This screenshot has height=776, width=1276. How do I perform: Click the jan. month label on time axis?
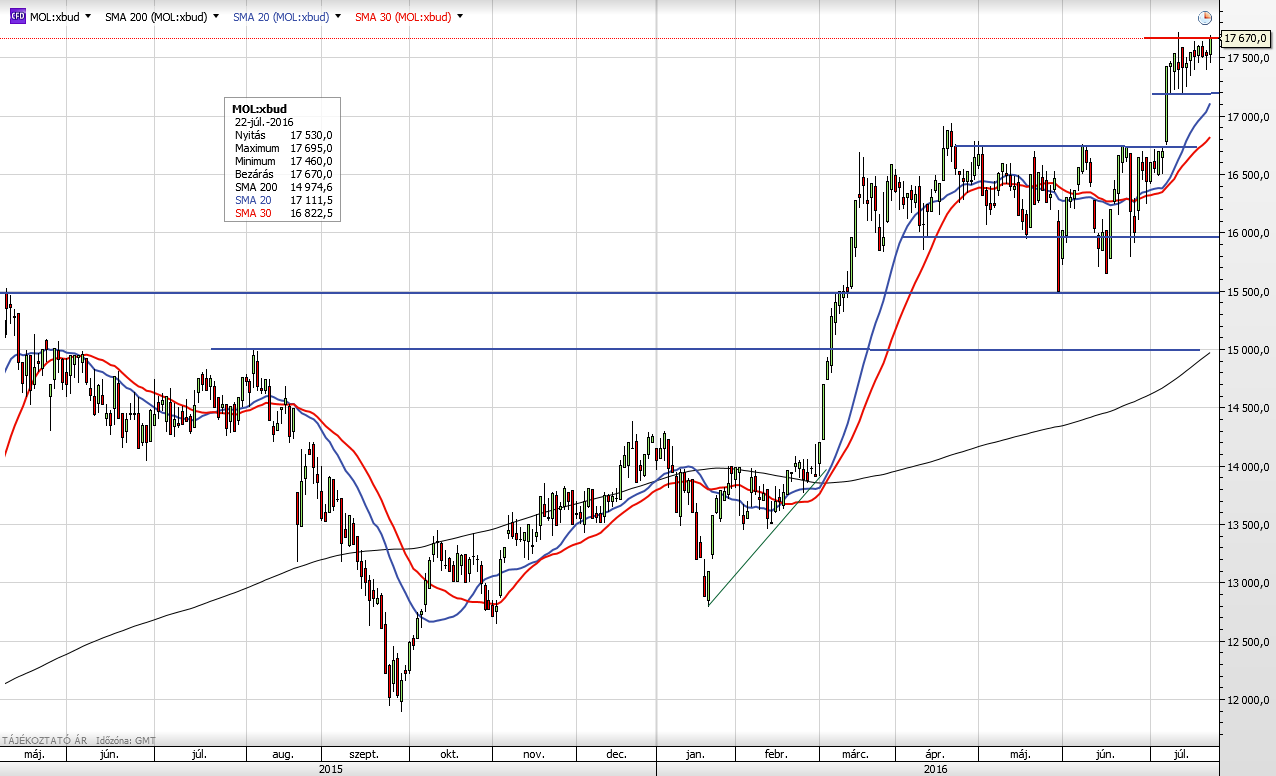(696, 754)
